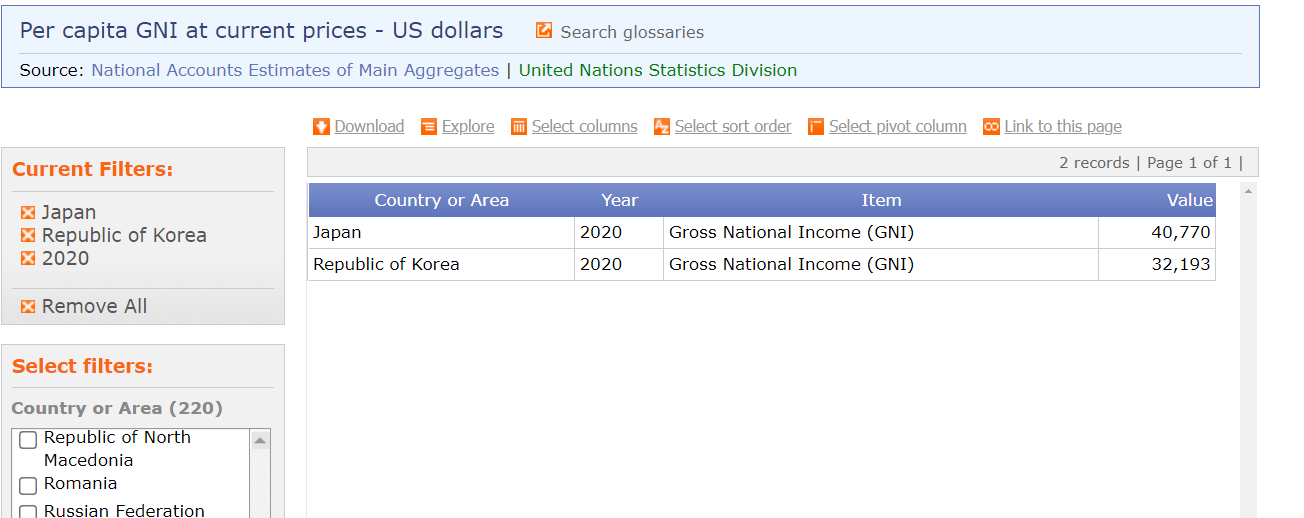Click the Download icon
The height and width of the screenshot is (518, 1304).
point(321,127)
